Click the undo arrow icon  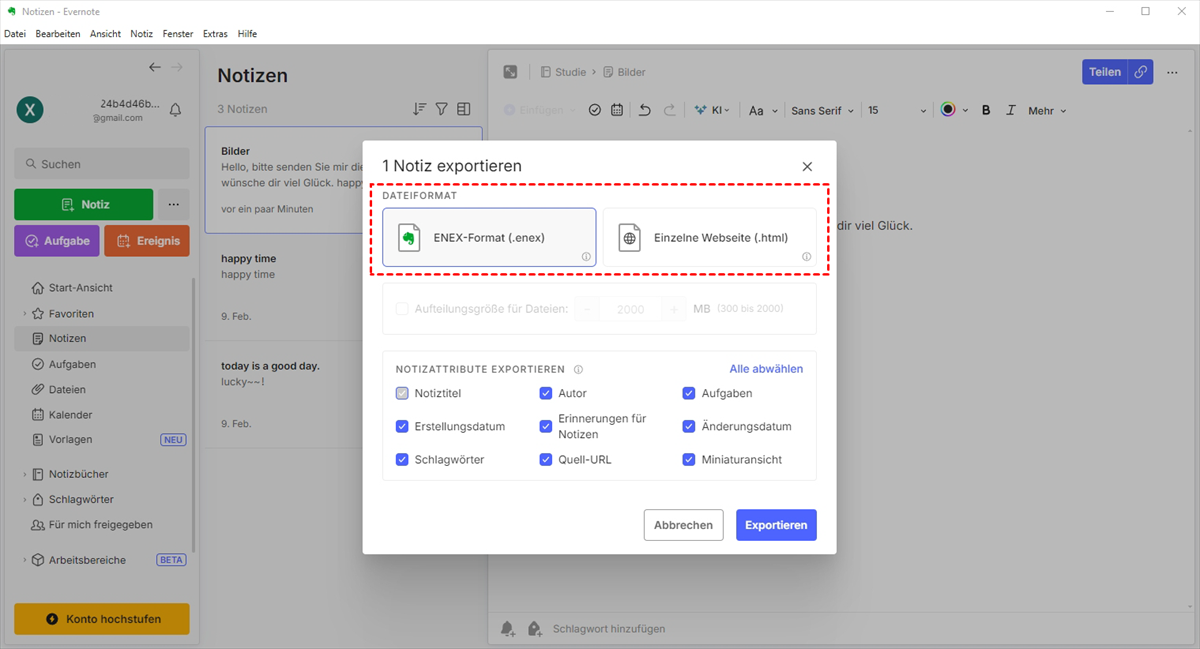pyautogui.click(x=644, y=110)
